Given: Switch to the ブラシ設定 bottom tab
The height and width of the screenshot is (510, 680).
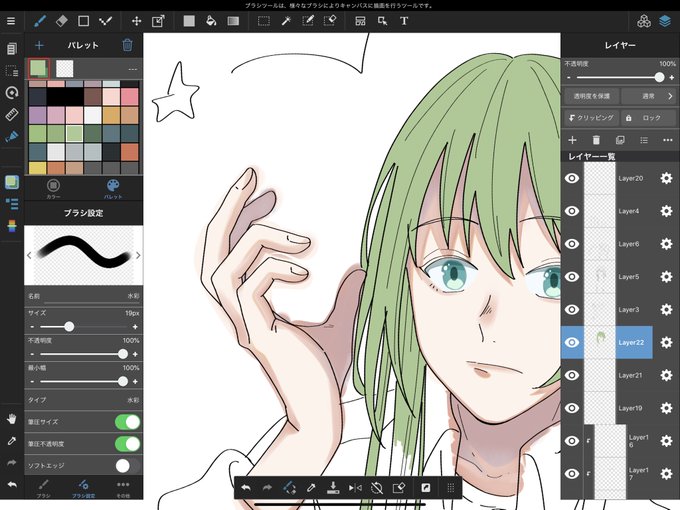Looking at the screenshot, I should pyautogui.click(x=83, y=488).
